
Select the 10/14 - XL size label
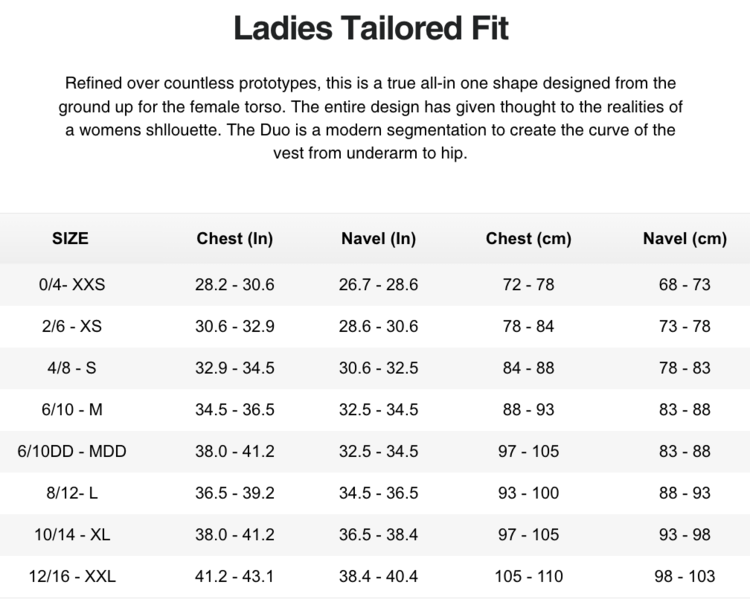(72, 535)
